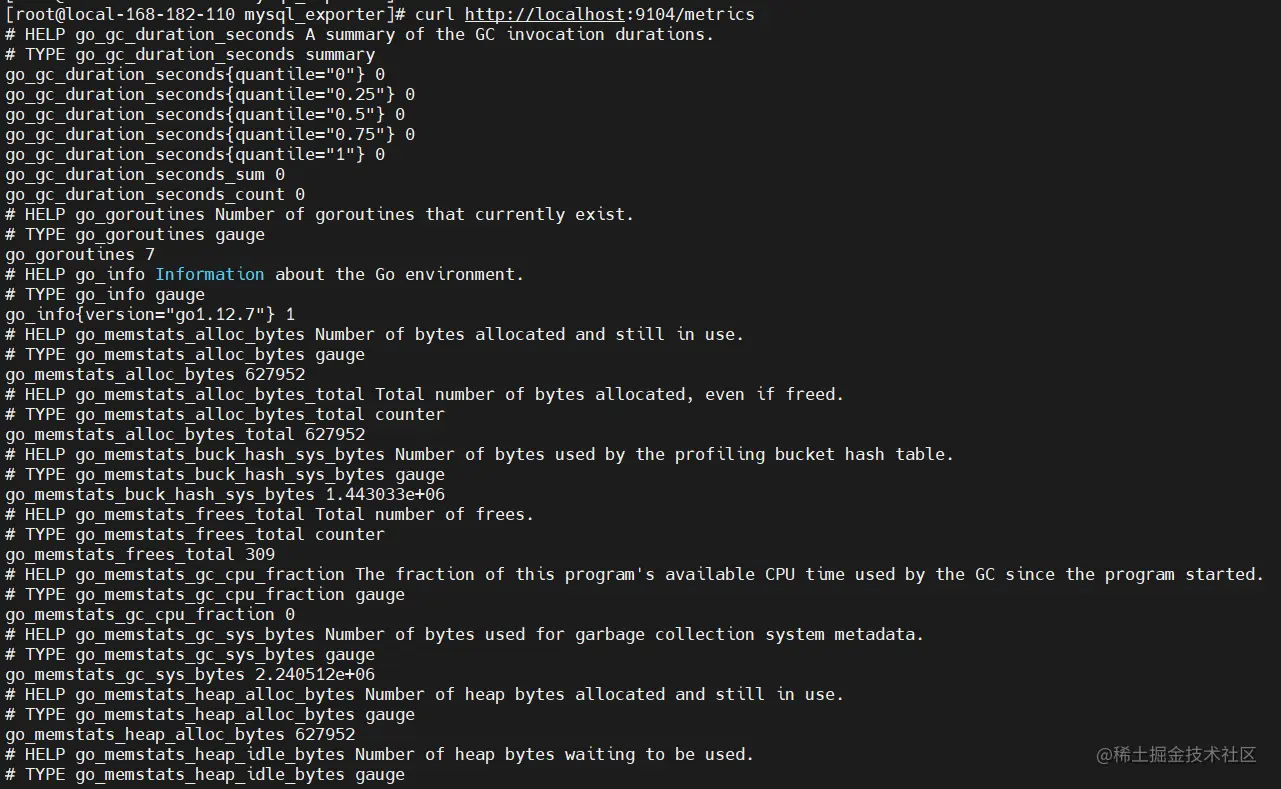1281x789 pixels.
Task: Select the go_memstats_alloc_bytes_total 627952 line
Action: pyautogui.click(x=185, y=434)
